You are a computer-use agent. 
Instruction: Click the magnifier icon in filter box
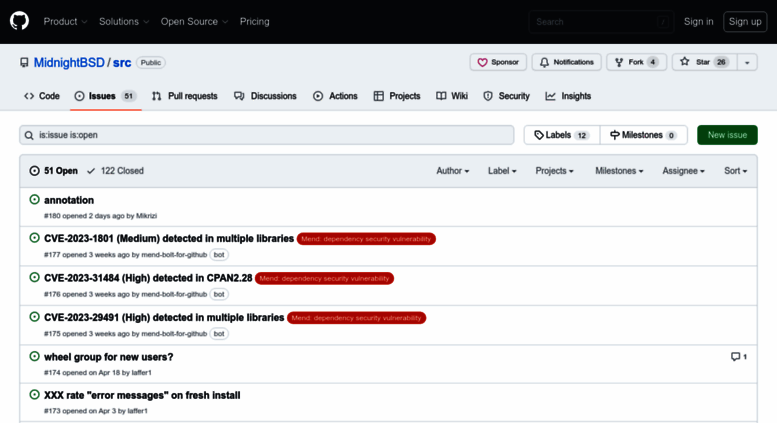tap(29, 135)
